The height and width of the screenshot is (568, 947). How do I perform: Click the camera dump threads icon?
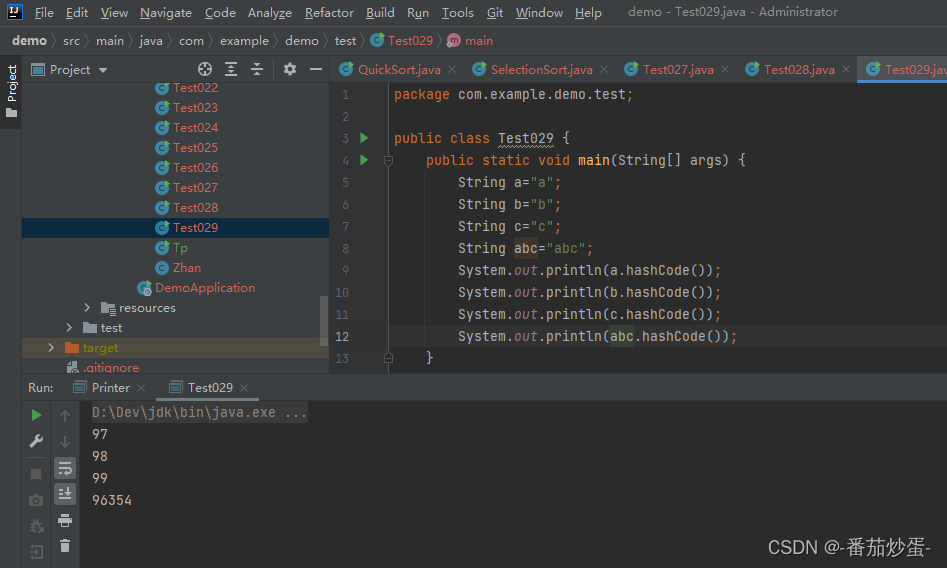coord(36,500)
